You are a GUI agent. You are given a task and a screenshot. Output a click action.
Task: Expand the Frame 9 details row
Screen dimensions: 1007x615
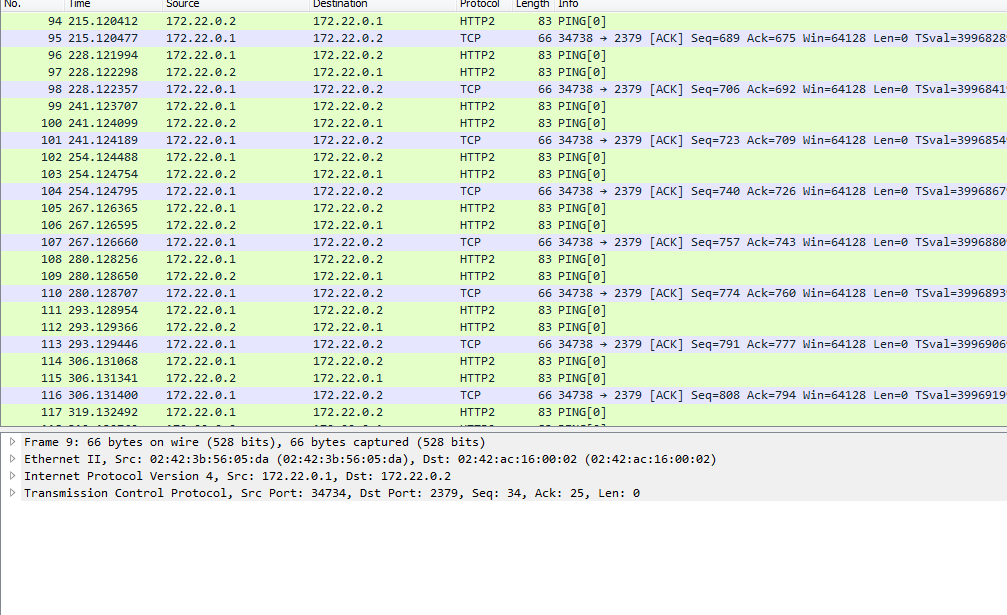(12, 442)
